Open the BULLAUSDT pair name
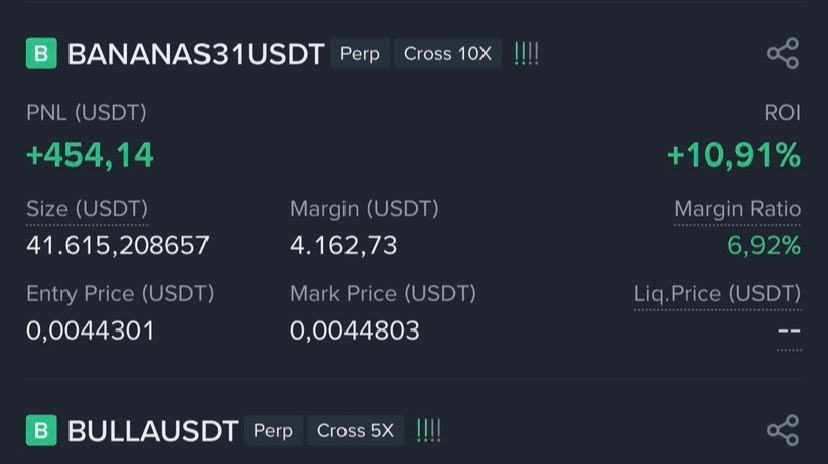This screenshot has height=464, width=828. pos(152,431)
